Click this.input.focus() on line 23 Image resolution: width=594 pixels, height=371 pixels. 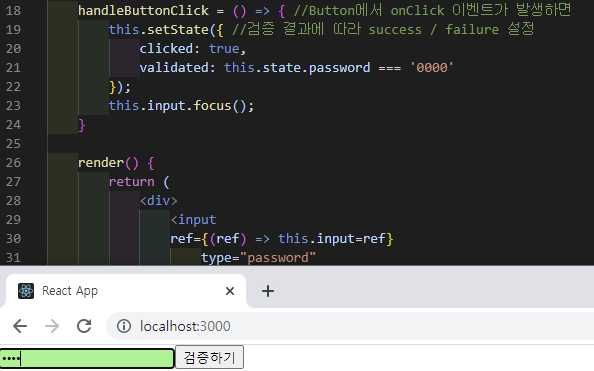[181, 105]
